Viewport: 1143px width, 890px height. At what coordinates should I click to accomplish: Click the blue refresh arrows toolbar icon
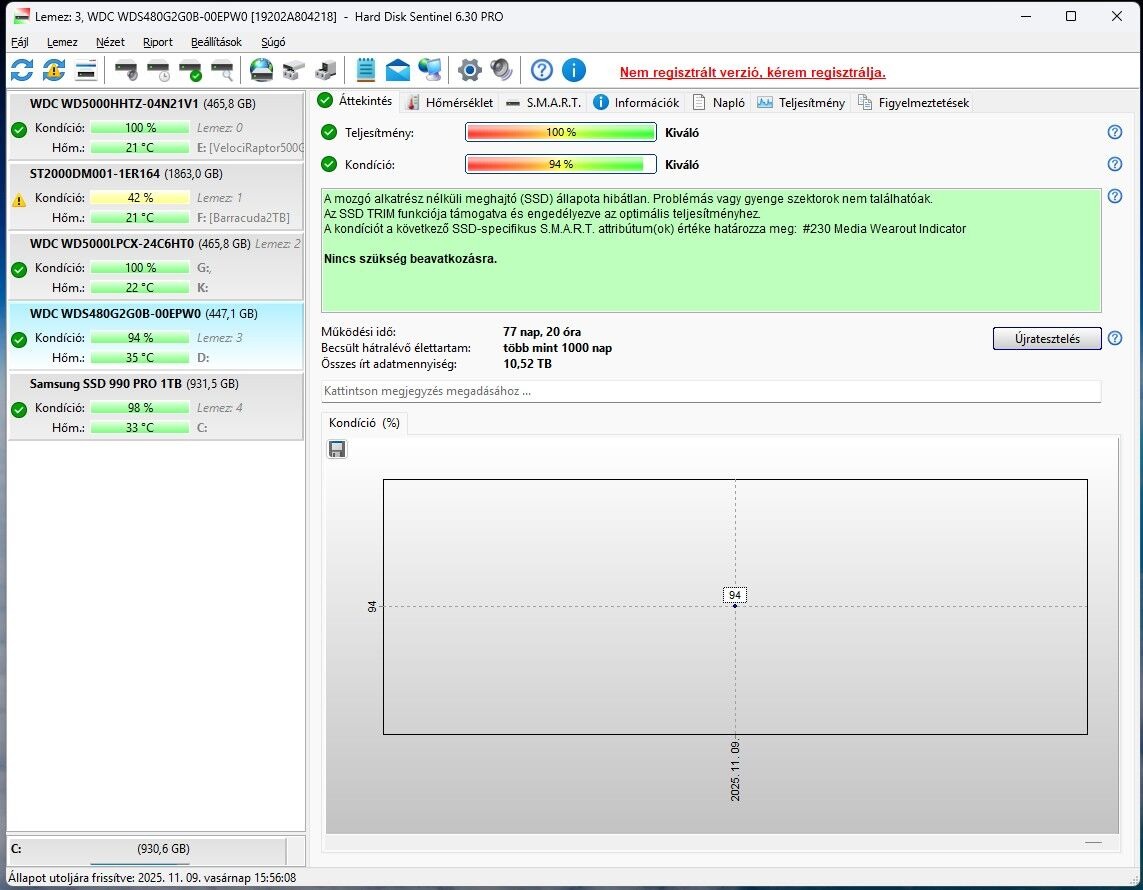(22, 71)
